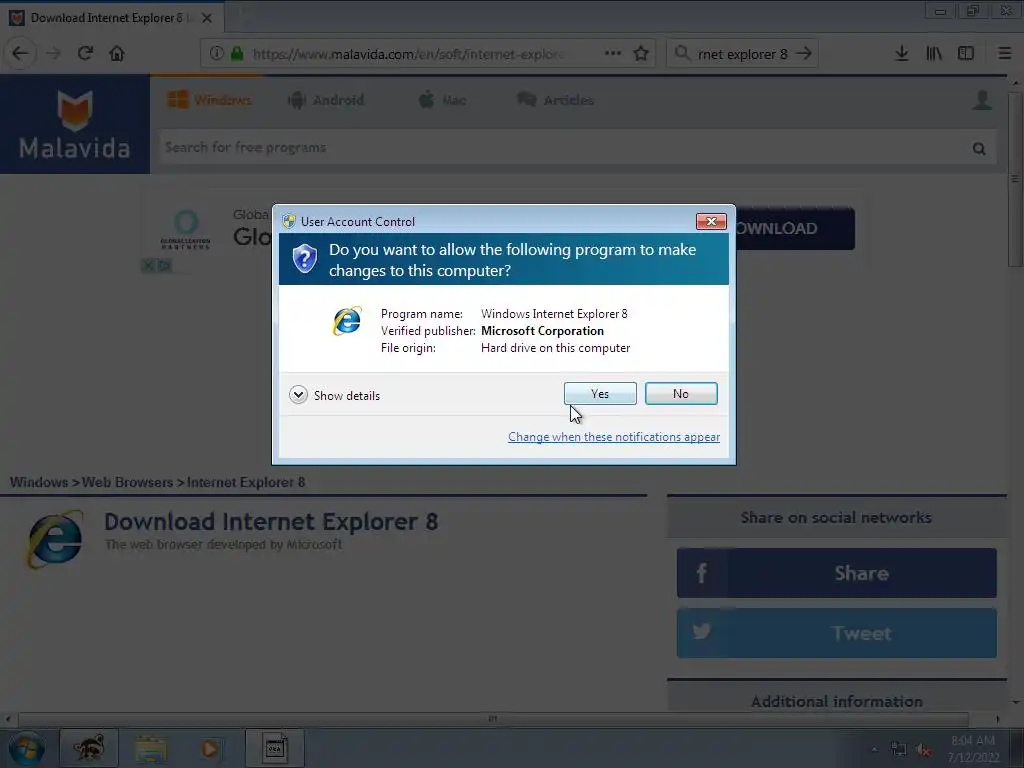Click the browser search box
The width and height of the screenshot is (1024, 768).
pos(741,54)
